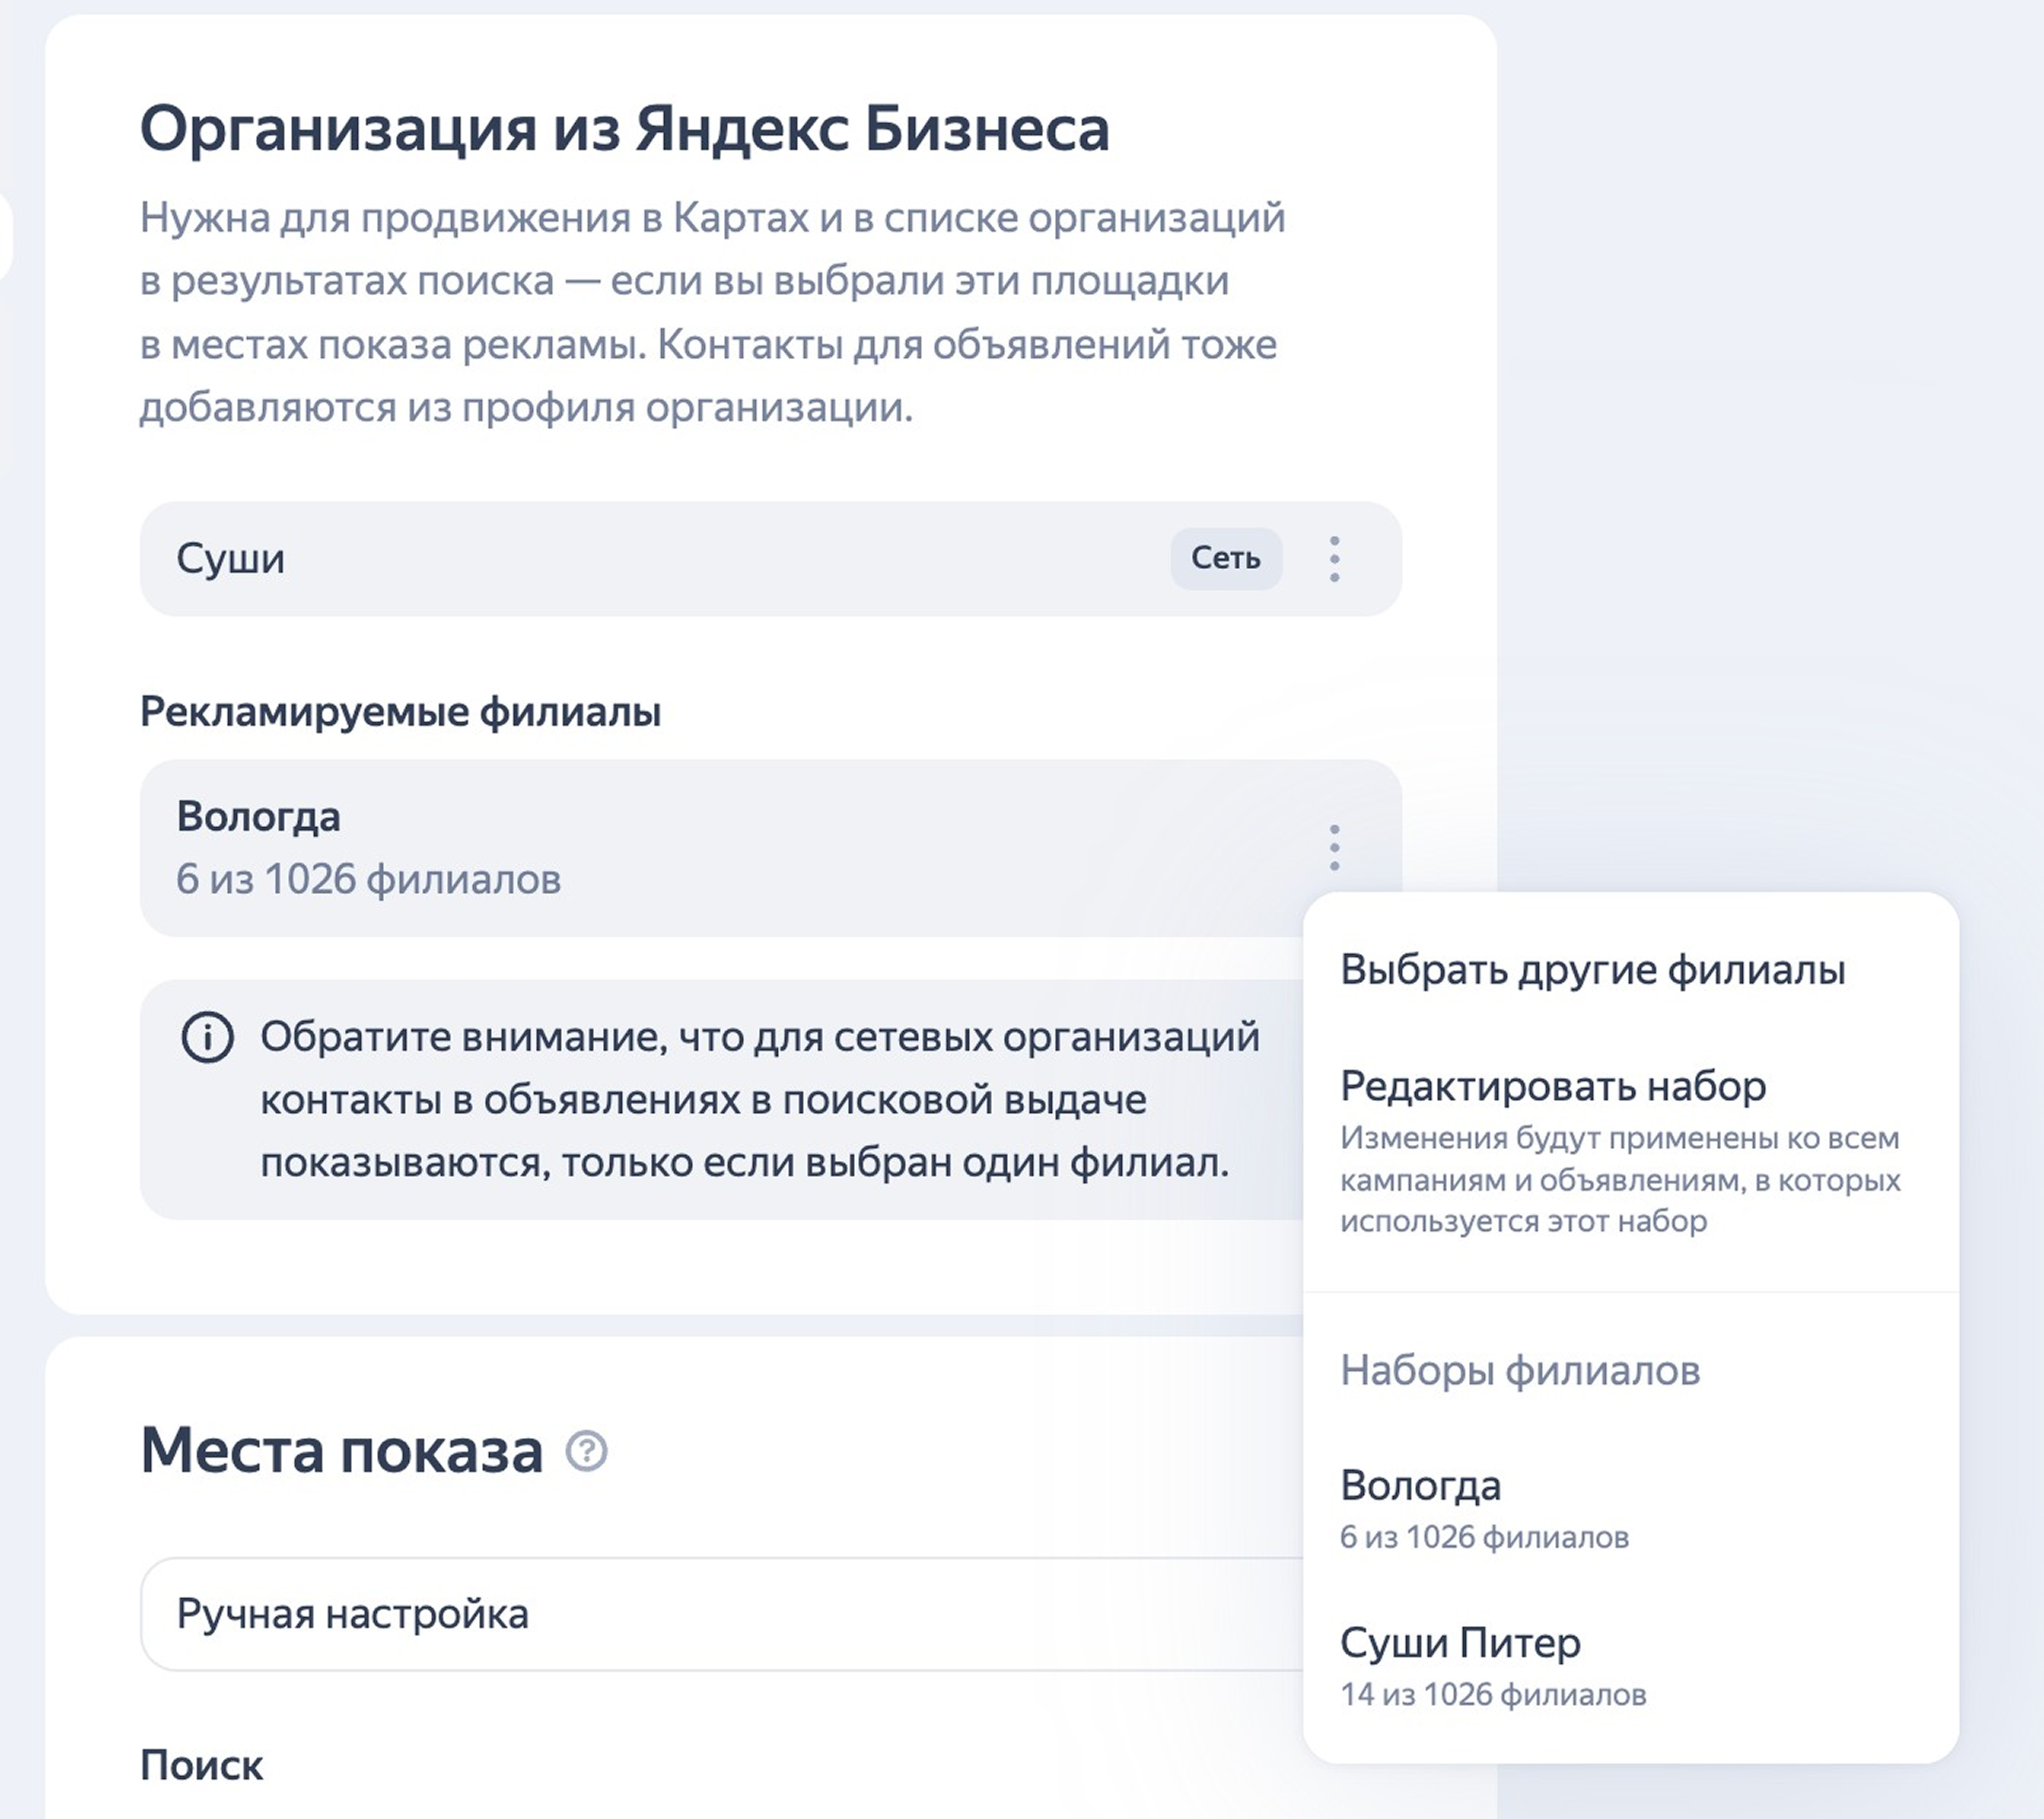Image resolution: width=2044 pixels, height=1819 pixels.
Task: Click the three-dot icon on the Вологда card
Action: (x=1334, y=848)
